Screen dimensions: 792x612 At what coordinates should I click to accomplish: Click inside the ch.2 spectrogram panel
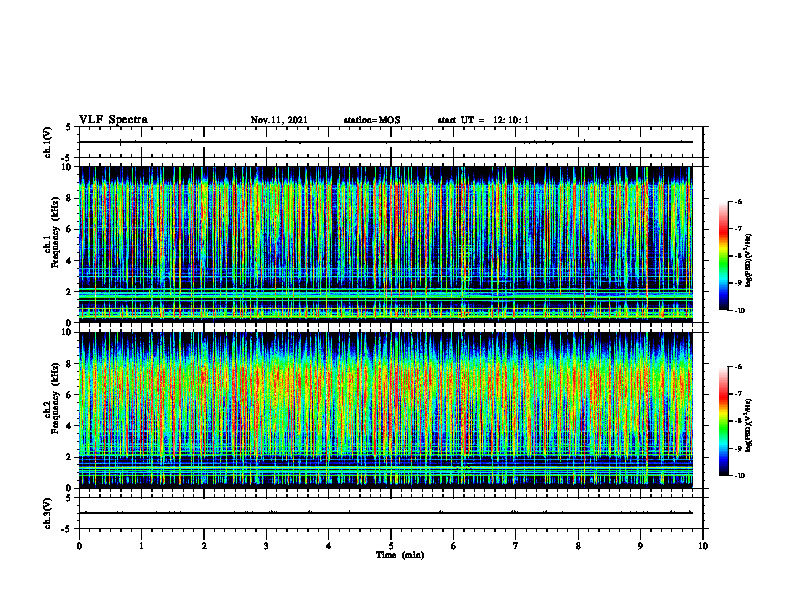[x=386, y=410]
